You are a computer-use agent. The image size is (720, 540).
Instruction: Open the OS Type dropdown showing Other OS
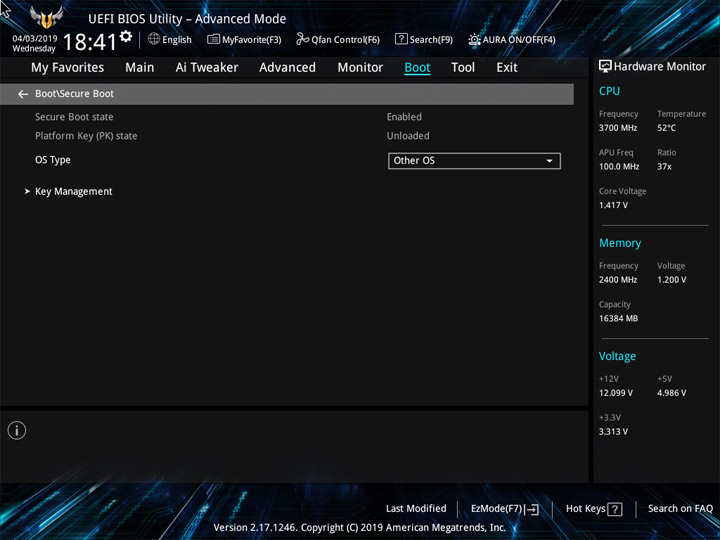pyautogui.click(x=474, y=161)
